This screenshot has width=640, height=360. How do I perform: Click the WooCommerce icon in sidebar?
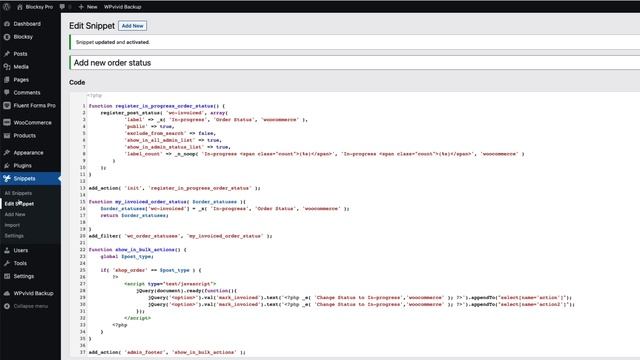(x=7, y=122)
